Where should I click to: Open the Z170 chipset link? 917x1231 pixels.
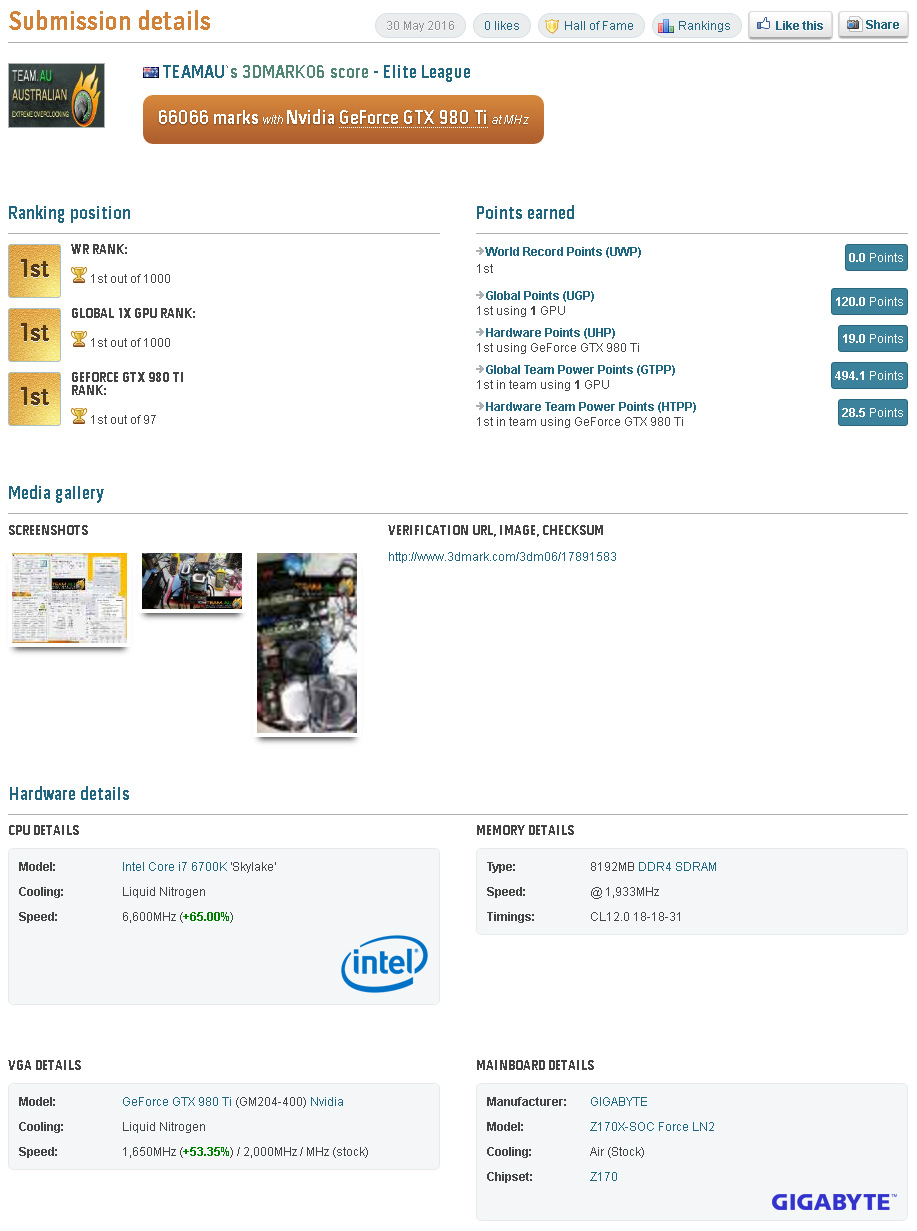(x=604, y=1177)
